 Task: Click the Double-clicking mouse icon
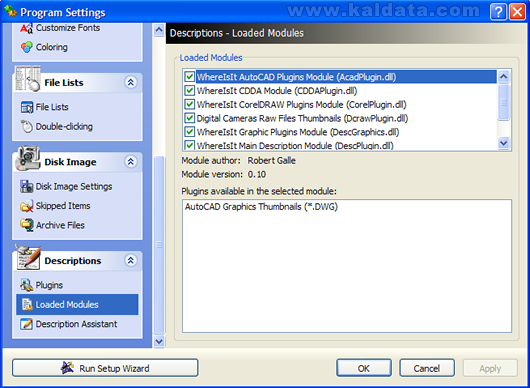coord(26,127)
